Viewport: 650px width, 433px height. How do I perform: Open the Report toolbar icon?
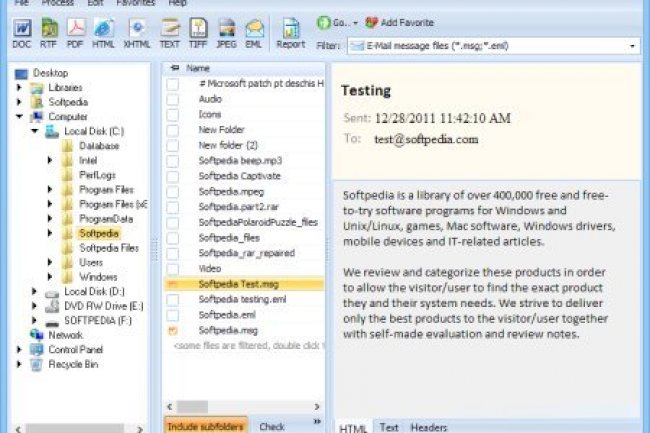pos(290,32)
